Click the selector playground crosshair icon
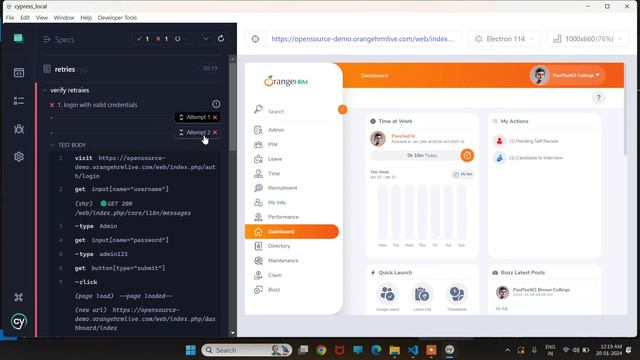The image size is (640, 360). [256, 39]
